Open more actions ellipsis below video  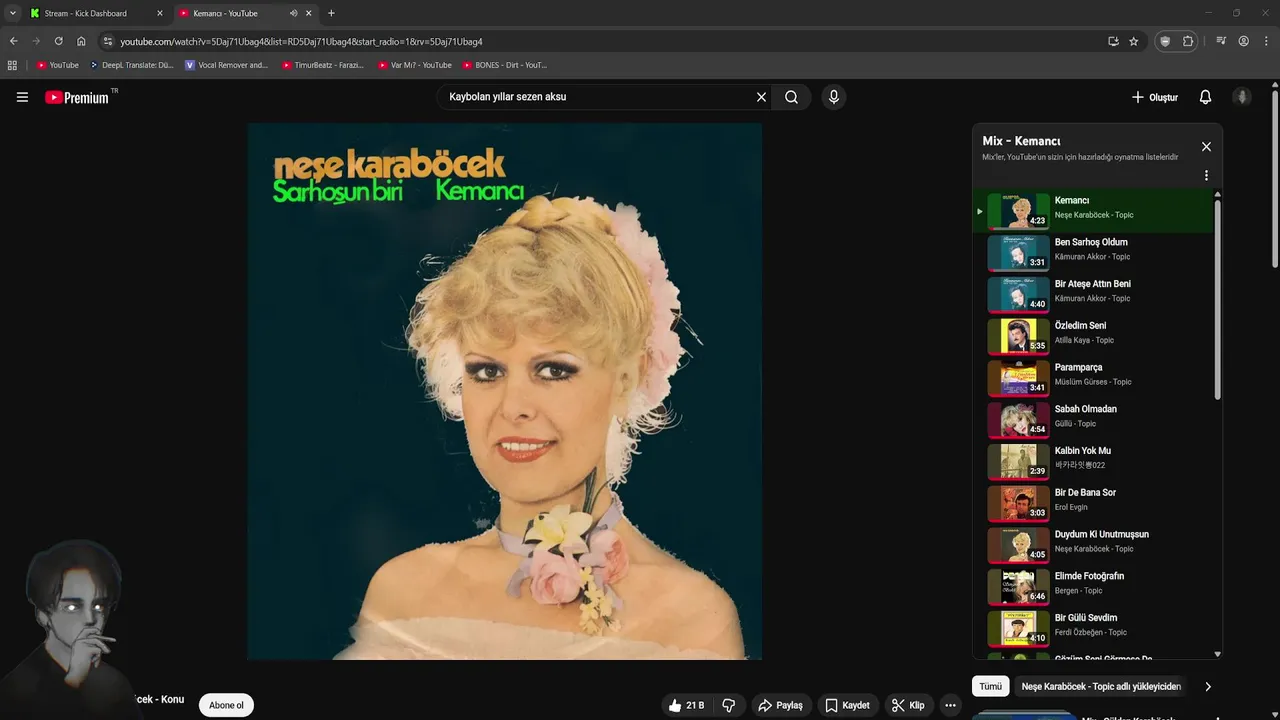click(950, 705)
